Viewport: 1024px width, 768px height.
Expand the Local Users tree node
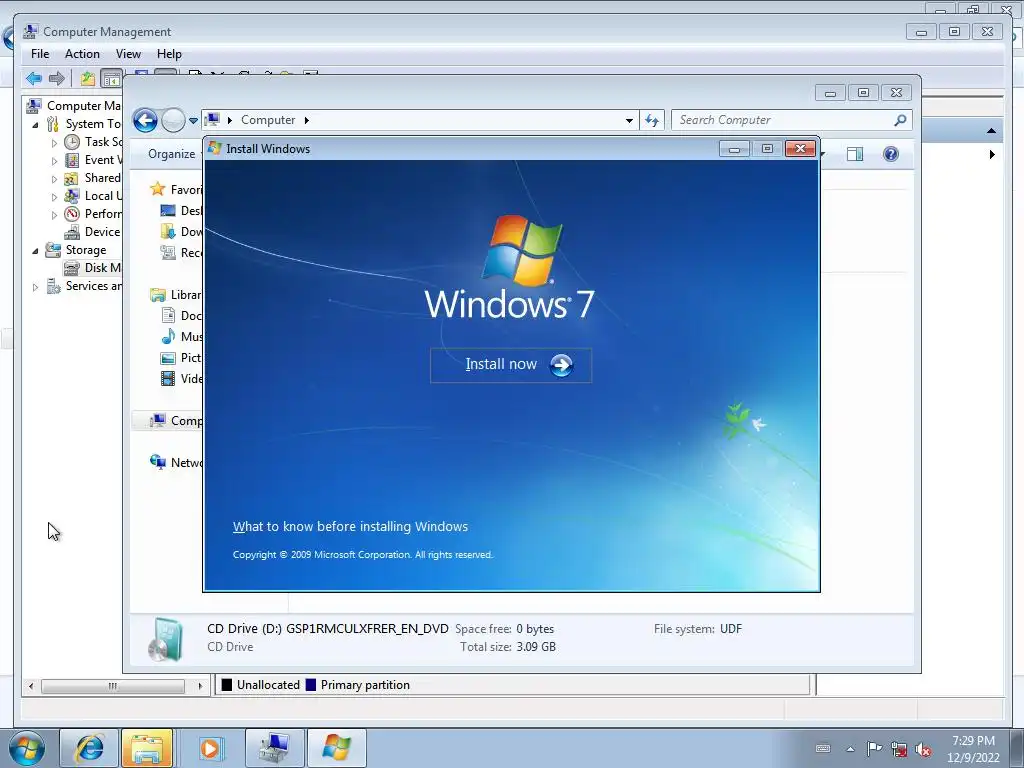click(x=54, y=197)
